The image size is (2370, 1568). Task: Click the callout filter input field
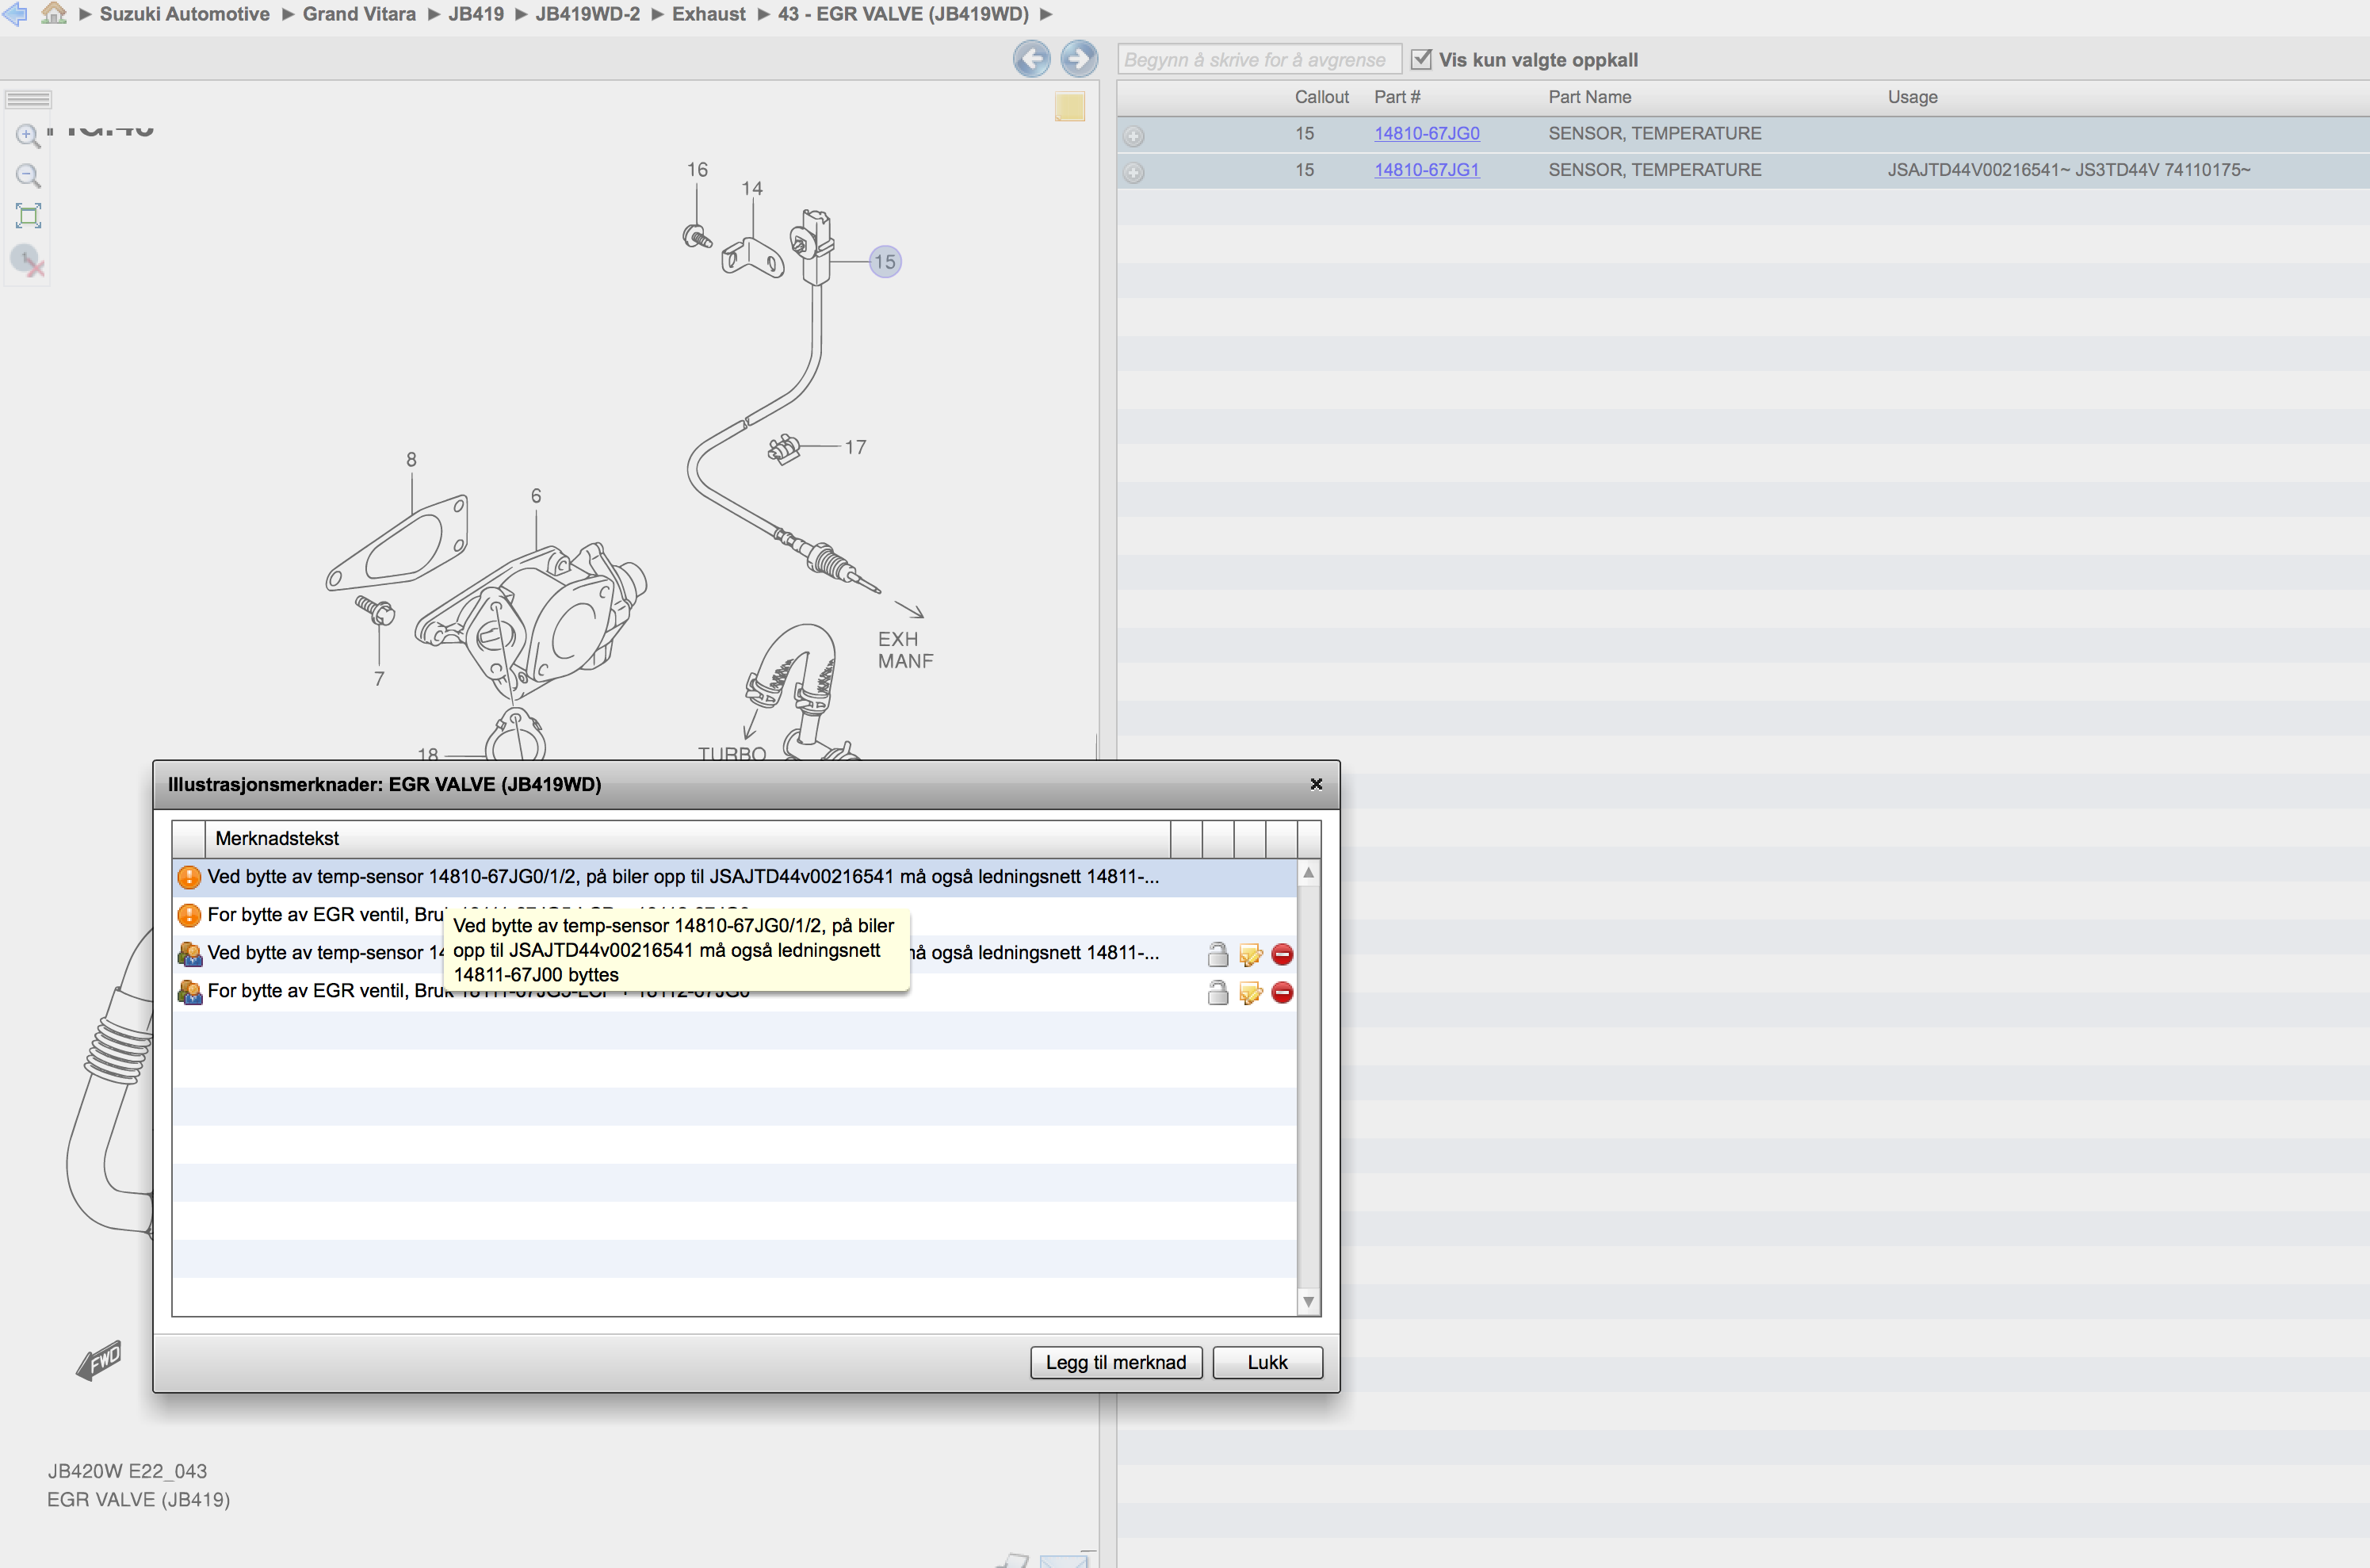tap(1257, 60)
